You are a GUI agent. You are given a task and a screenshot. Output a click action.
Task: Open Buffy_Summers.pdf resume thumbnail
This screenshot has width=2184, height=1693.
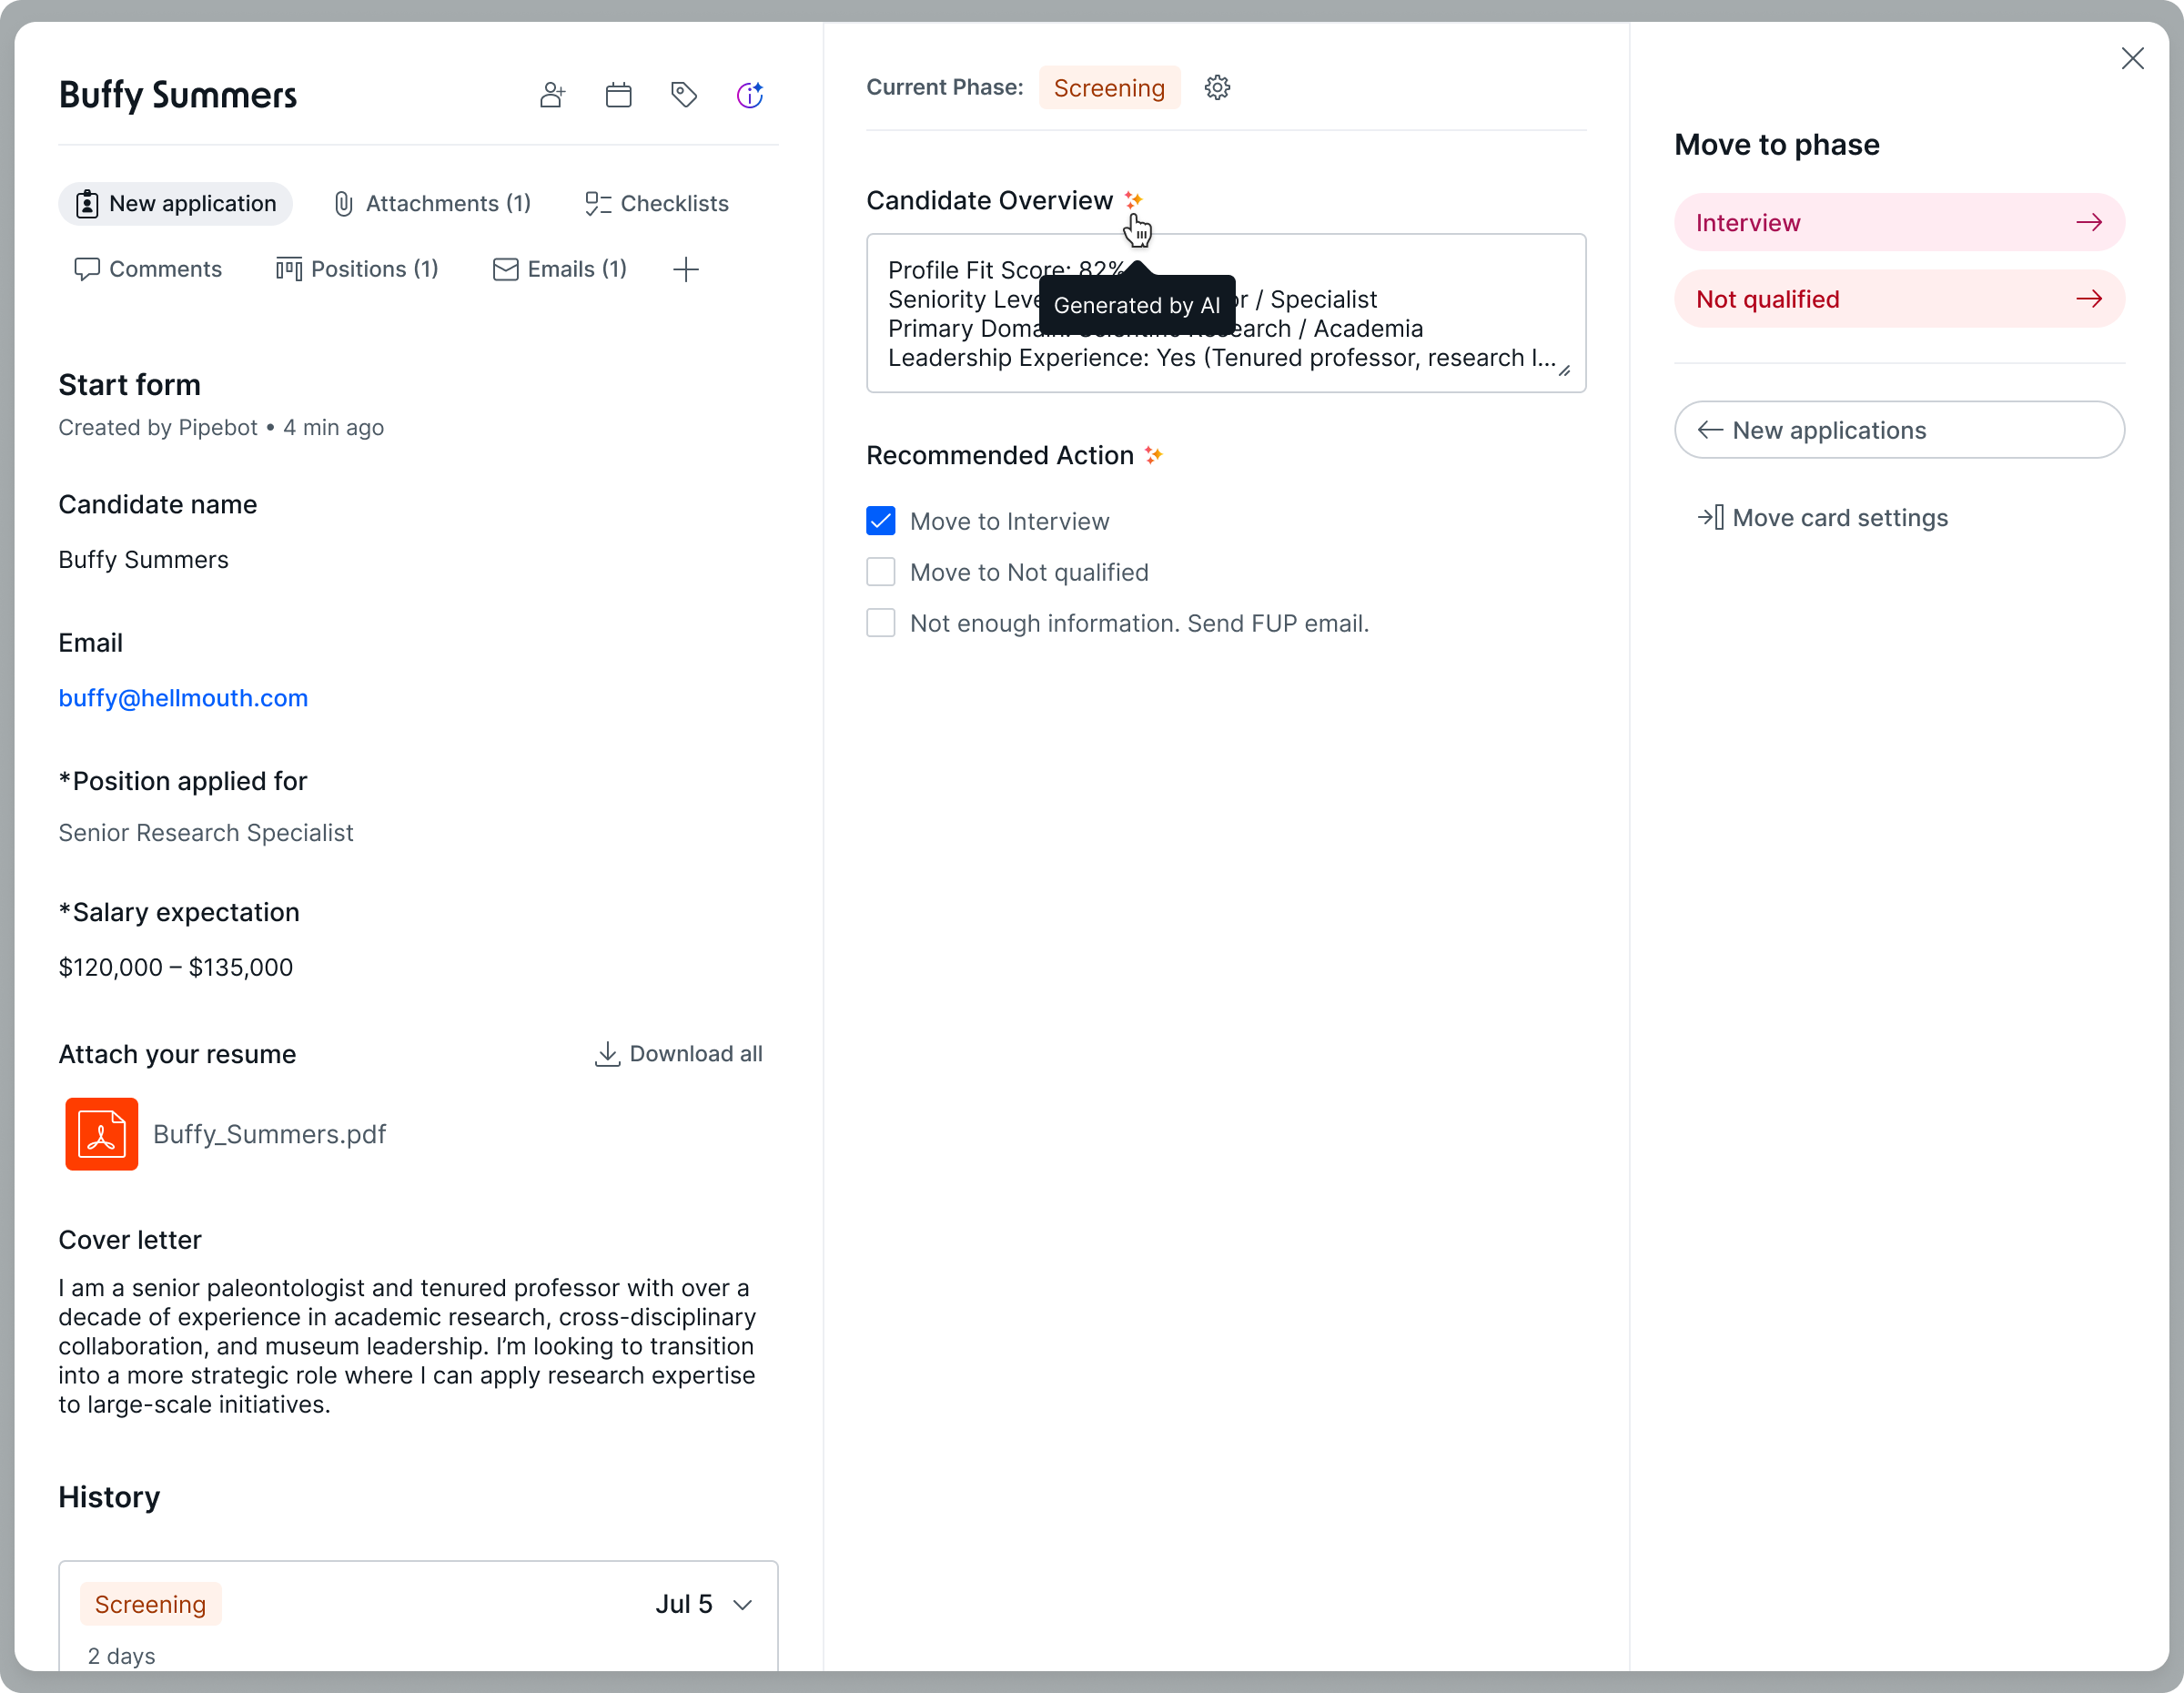click(101, 1133)
